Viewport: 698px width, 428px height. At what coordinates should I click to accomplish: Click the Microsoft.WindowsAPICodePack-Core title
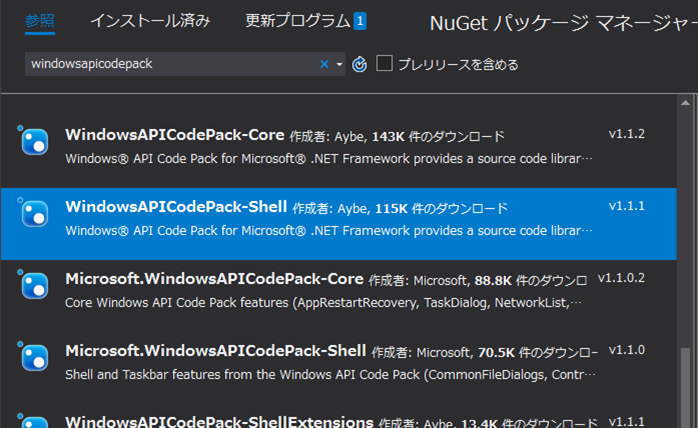pyautogui.click(x=215, y=279)
